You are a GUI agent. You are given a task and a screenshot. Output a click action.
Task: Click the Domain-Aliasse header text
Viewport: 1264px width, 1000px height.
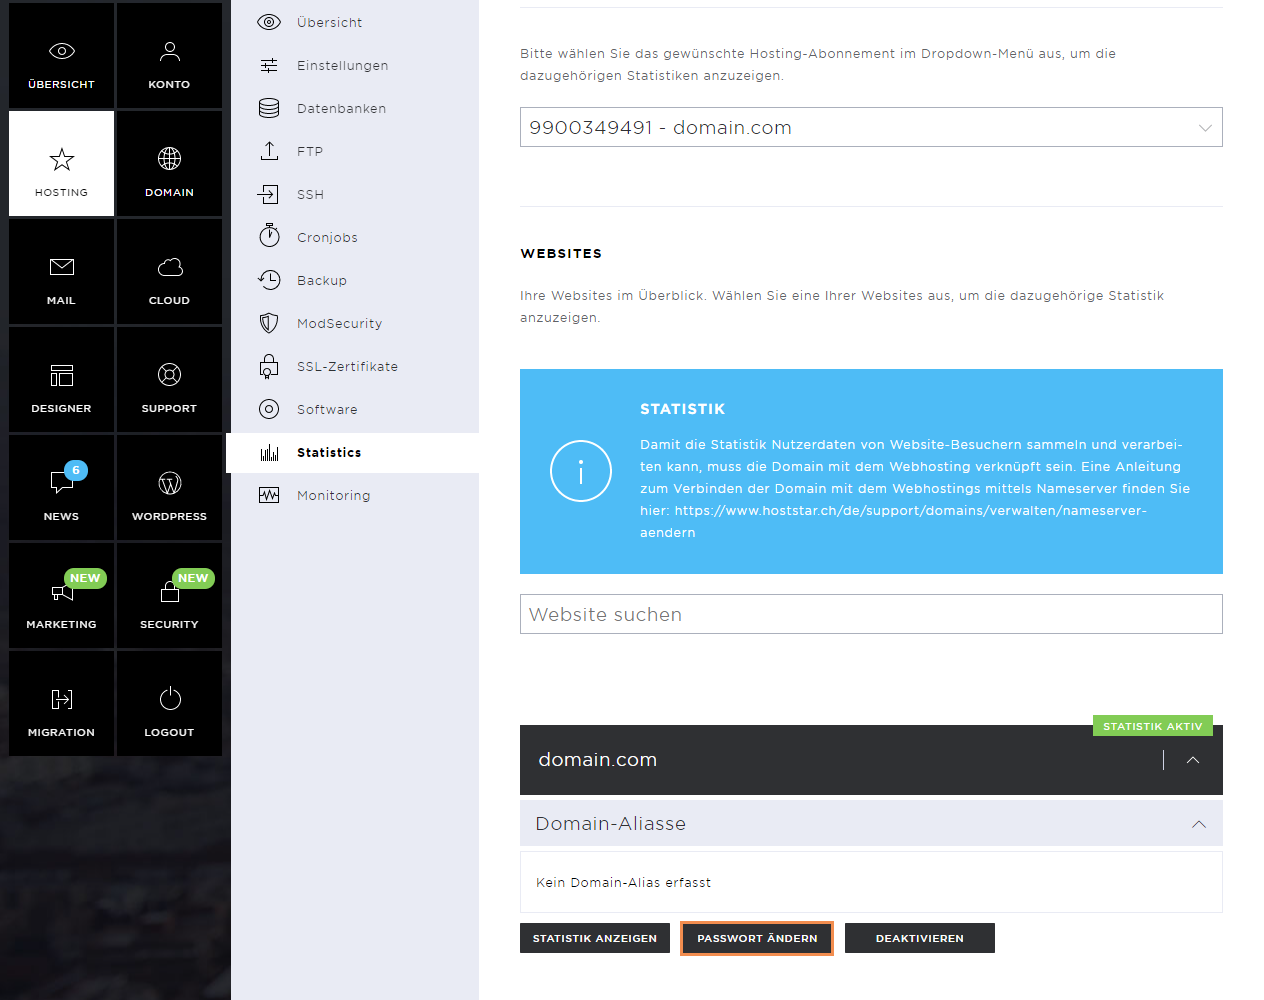[611, 824]
